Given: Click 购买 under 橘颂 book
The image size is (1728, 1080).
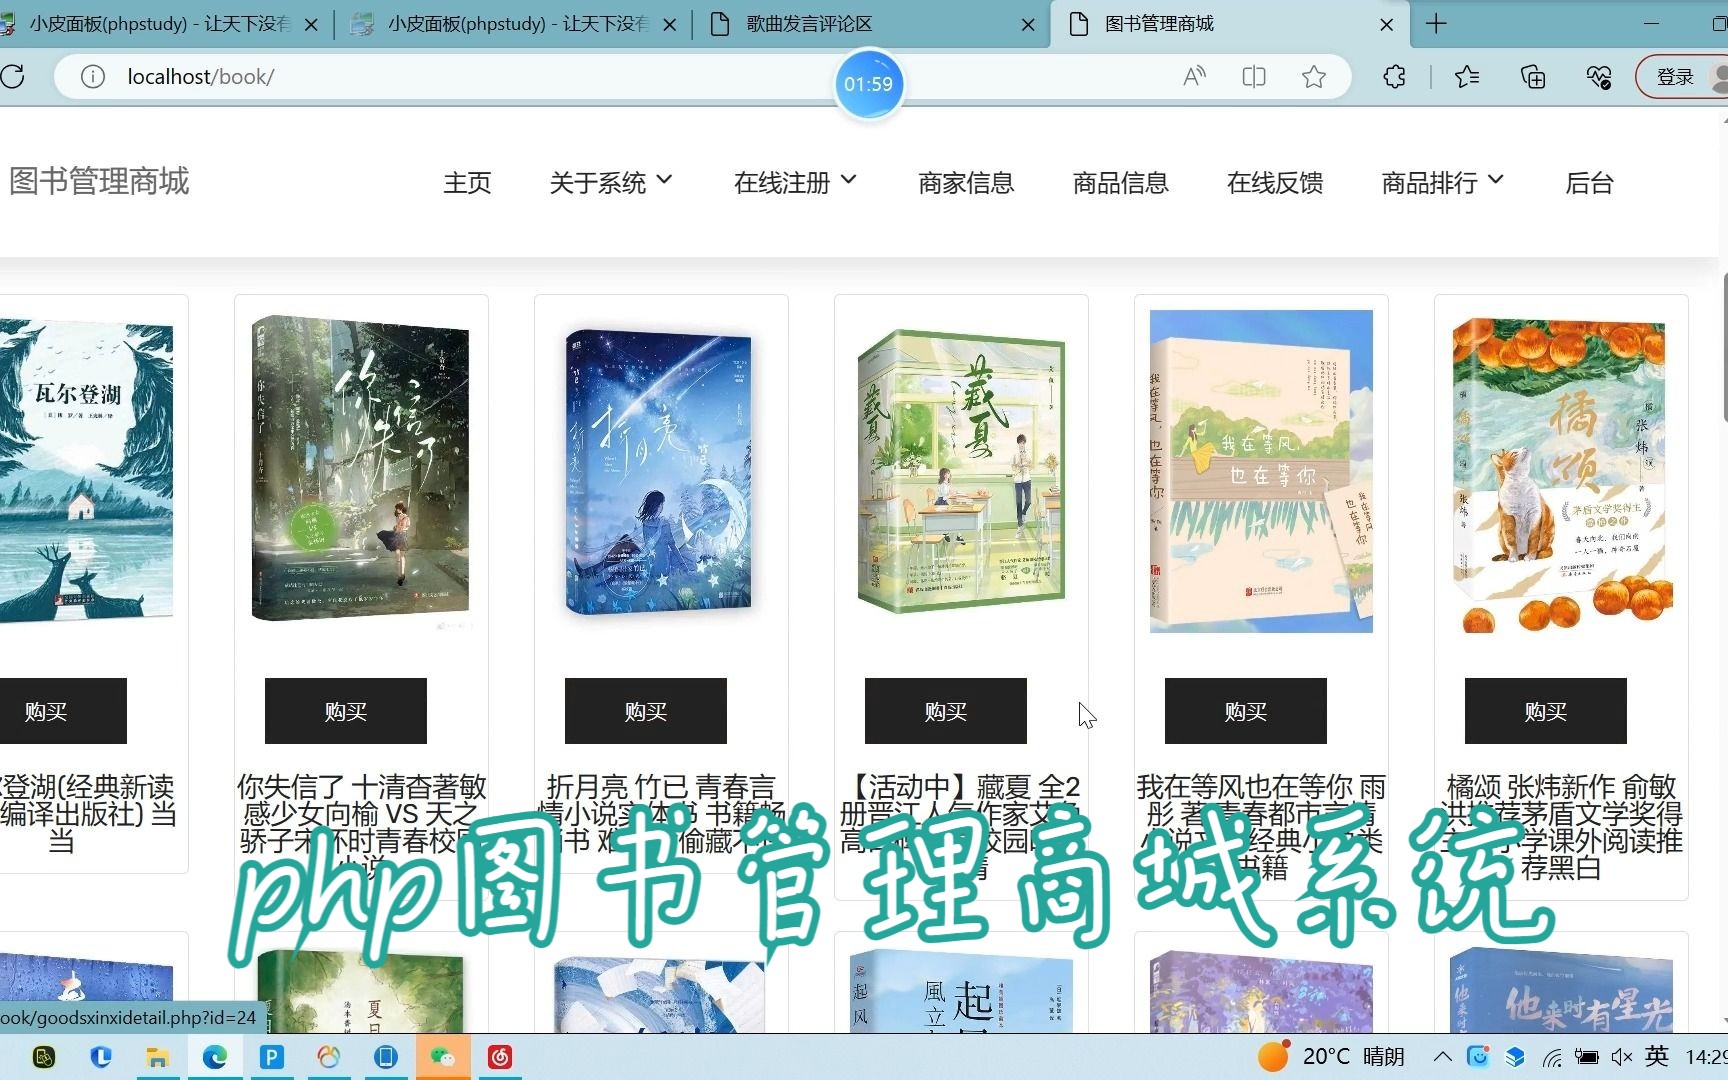Looking at the screenshot, I should (1546, 711).
